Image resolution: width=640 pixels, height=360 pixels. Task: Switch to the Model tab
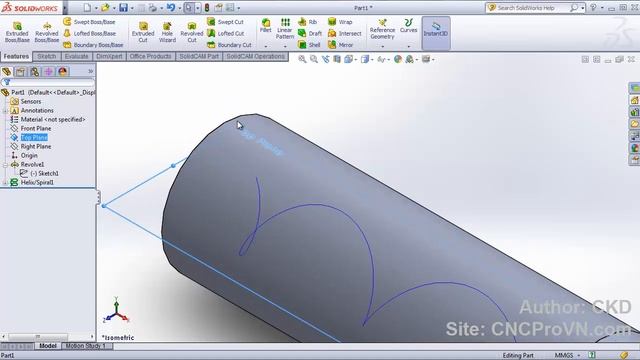pos(48,346)
